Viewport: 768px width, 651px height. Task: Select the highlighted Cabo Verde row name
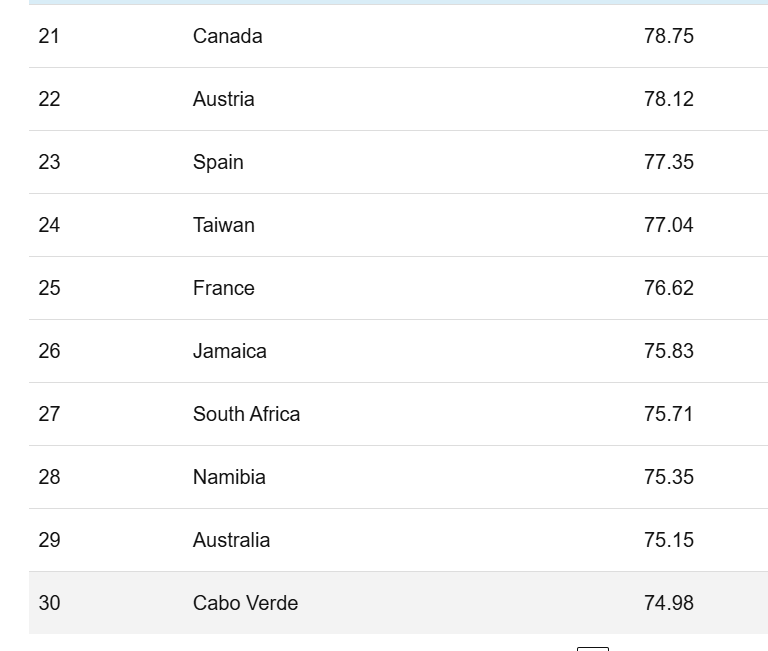pos(245,603)
